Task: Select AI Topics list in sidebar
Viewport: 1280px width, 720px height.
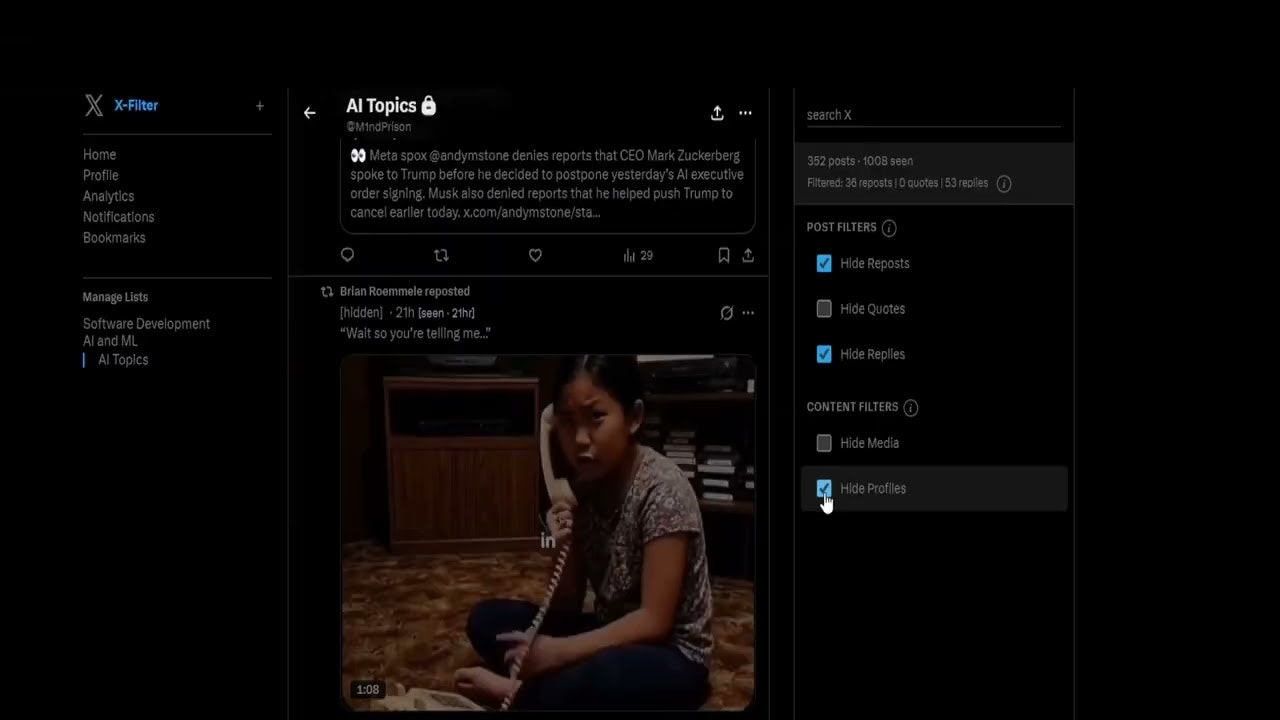Action: pos(123,360)
